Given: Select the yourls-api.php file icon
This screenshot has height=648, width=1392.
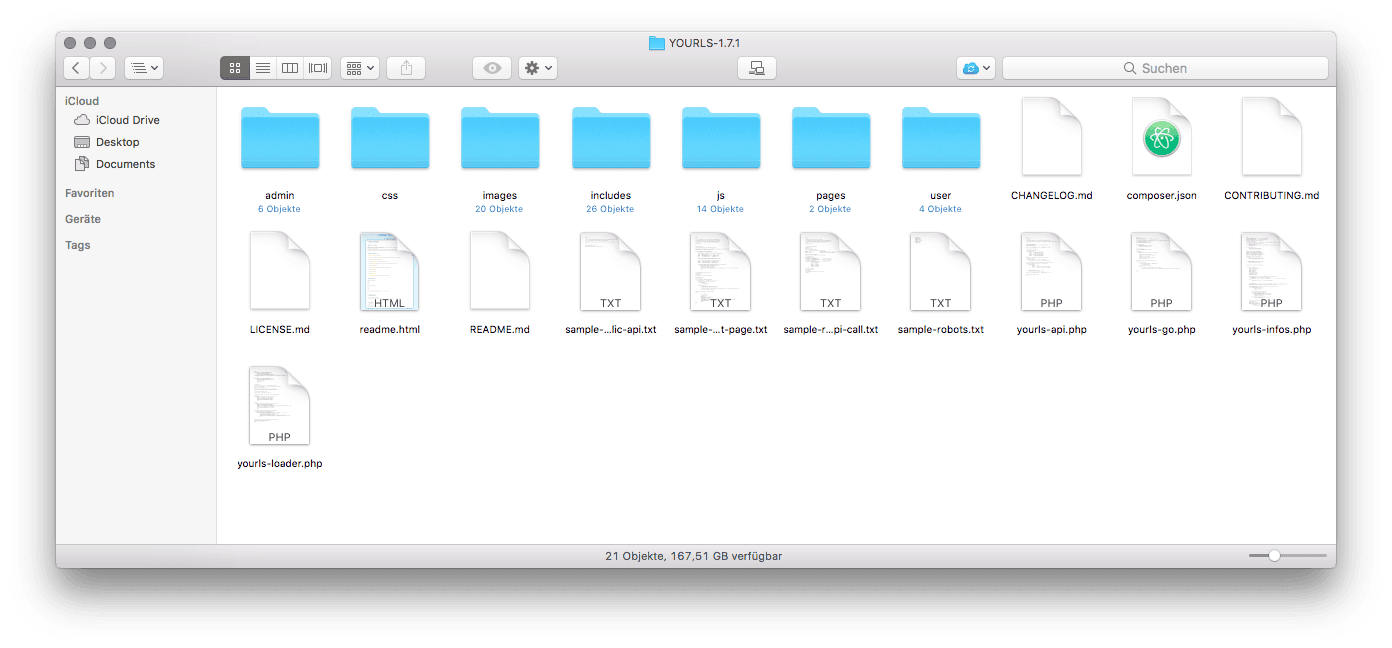Looking at the screenshot, I should pyautogui.click(x=1051, y=271).
